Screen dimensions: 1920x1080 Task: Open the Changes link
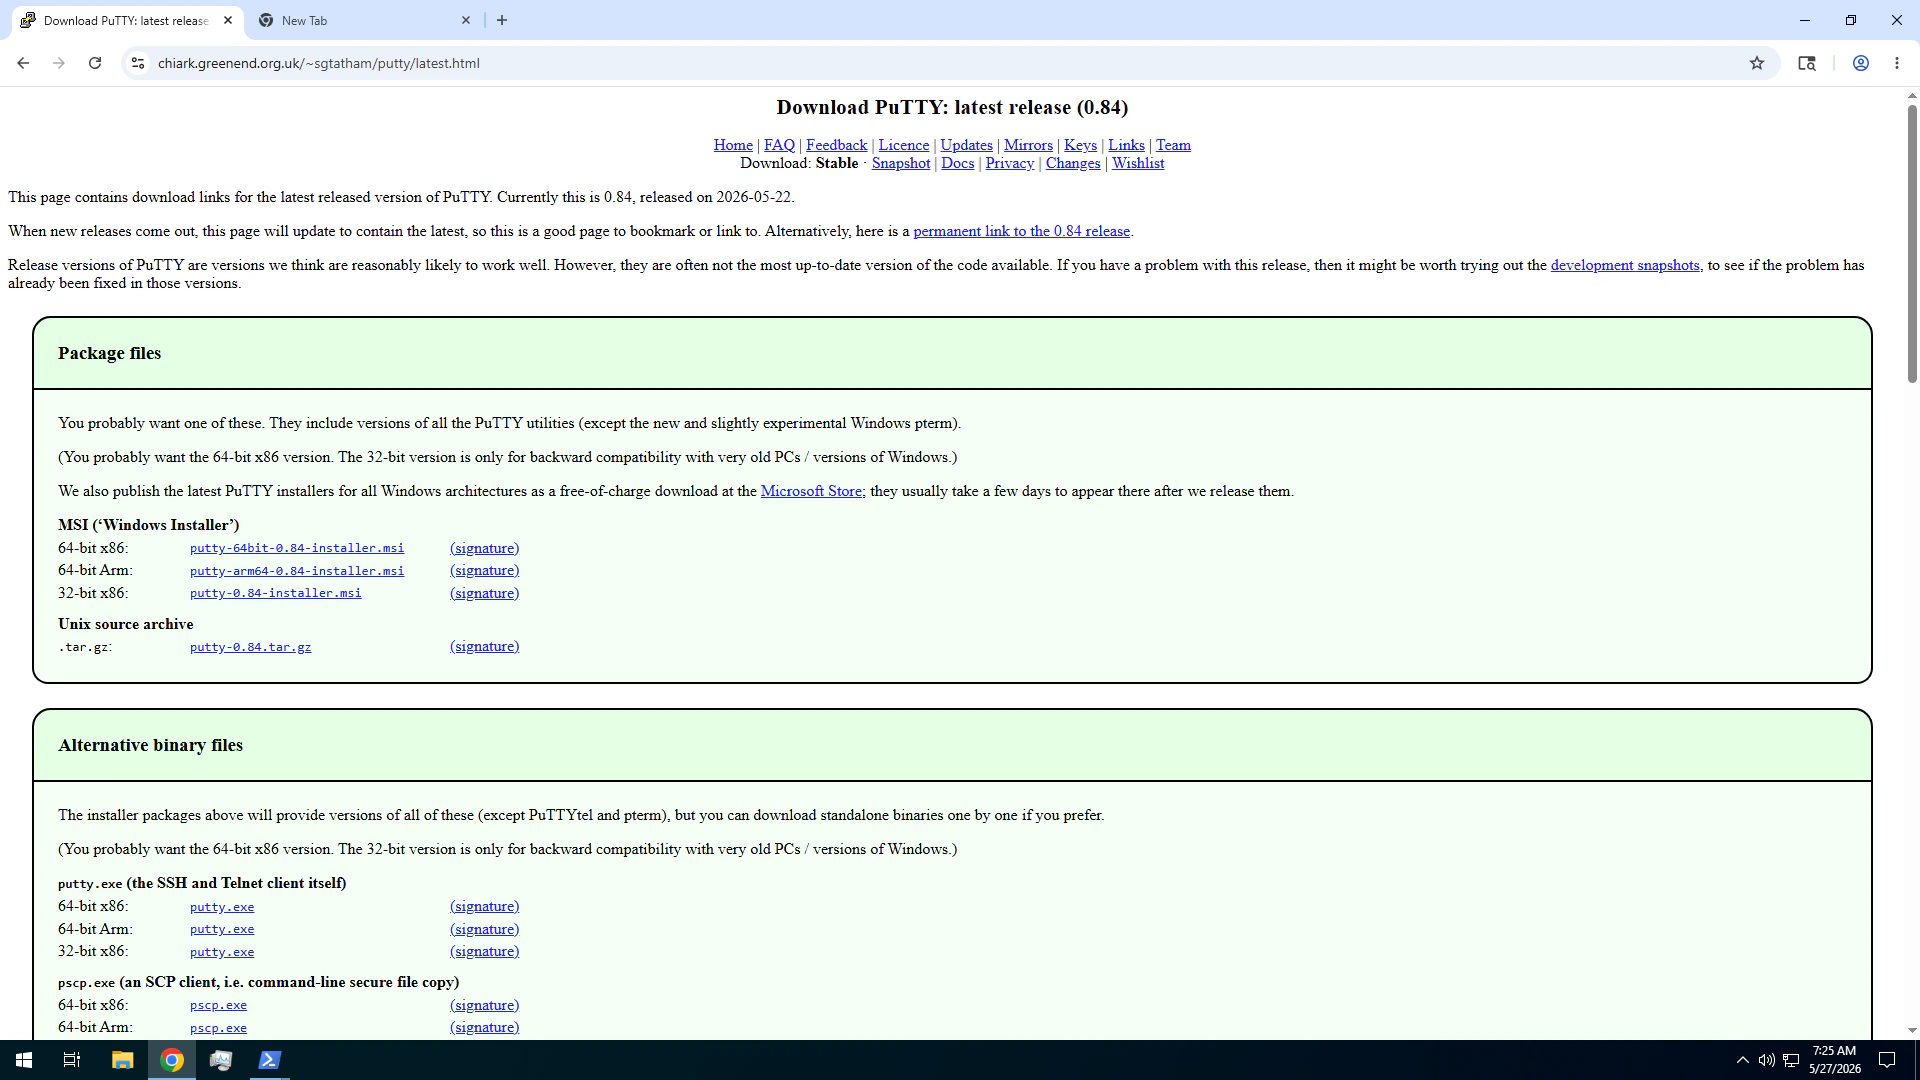pyautogui.click(x=1072, y=163)
